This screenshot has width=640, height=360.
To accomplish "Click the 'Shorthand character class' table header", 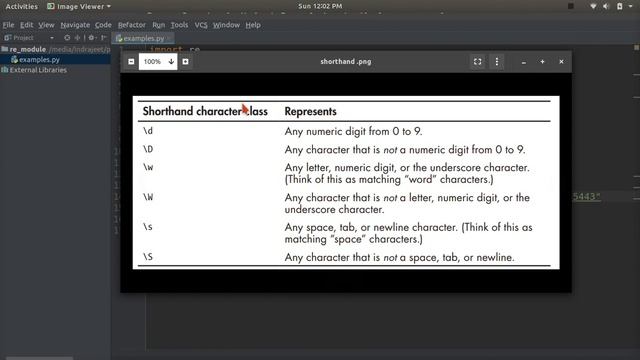I will (x=205, y=111).
